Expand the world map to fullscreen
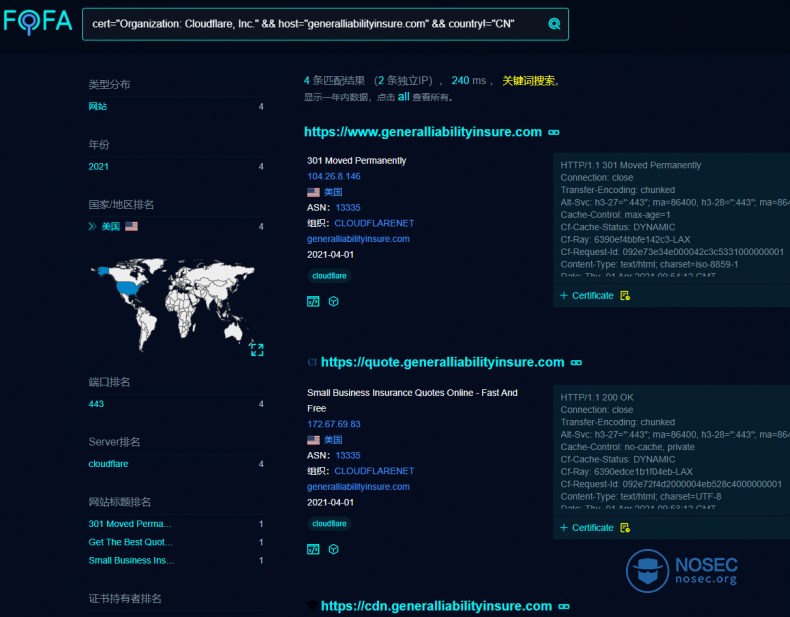This screenshot has height=617, width=790. pyautogui.click(x=257, y=350)
